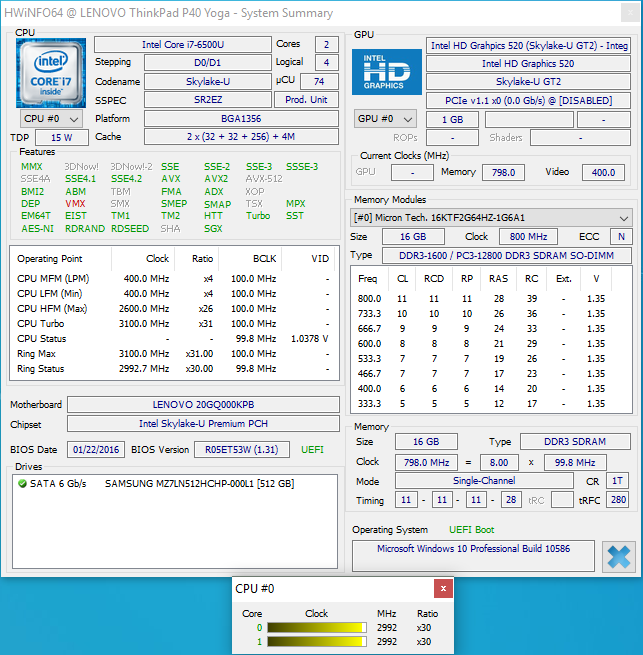Click the CL timing column header
The image size is (643, 655).
click(403, 279)
